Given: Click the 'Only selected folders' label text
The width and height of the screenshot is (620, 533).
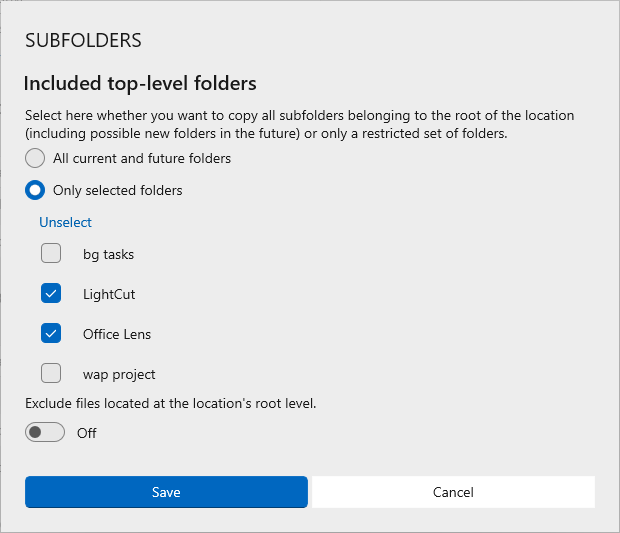Looking at the screenshot, I should pyautogui.click(x=117, y=190).
